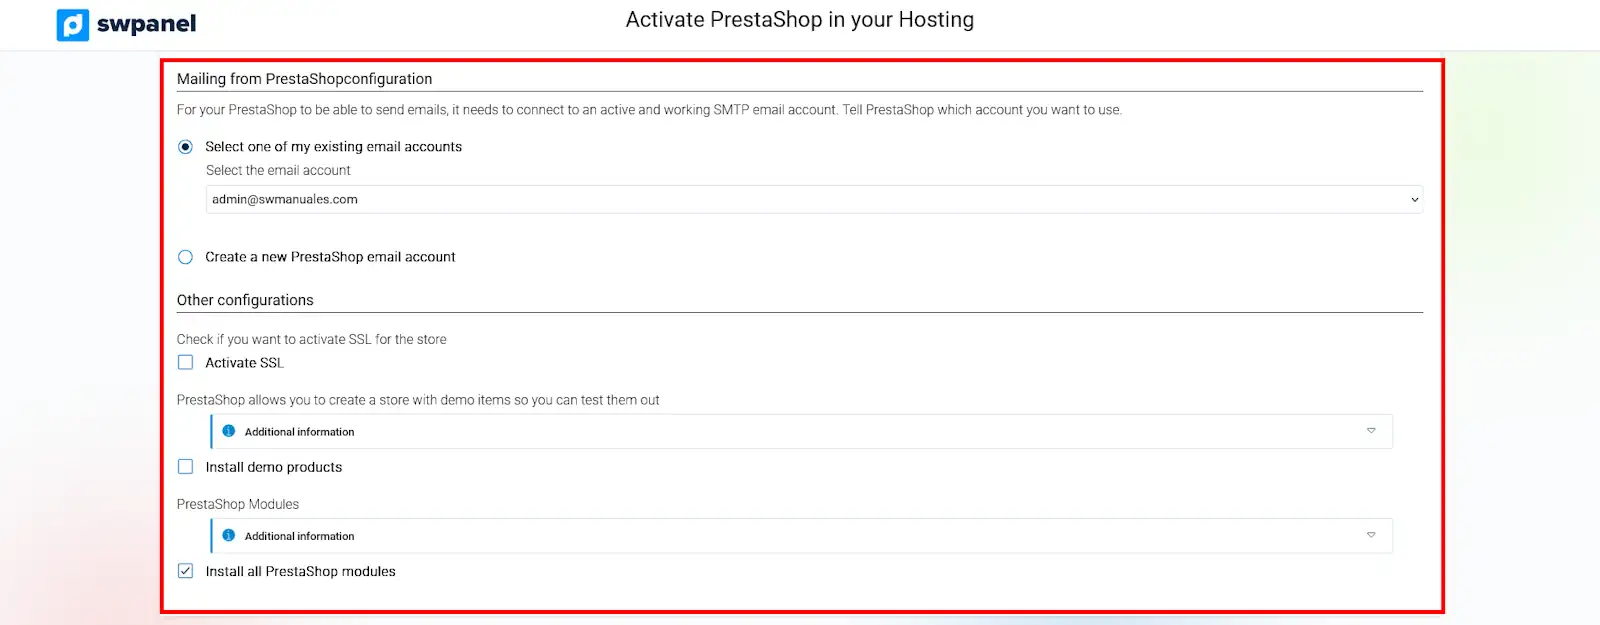Open the admin@swmanuales.com email account dropdown
The width and height of the screenshot is (1600, 625).
click(x=800, y=199)
